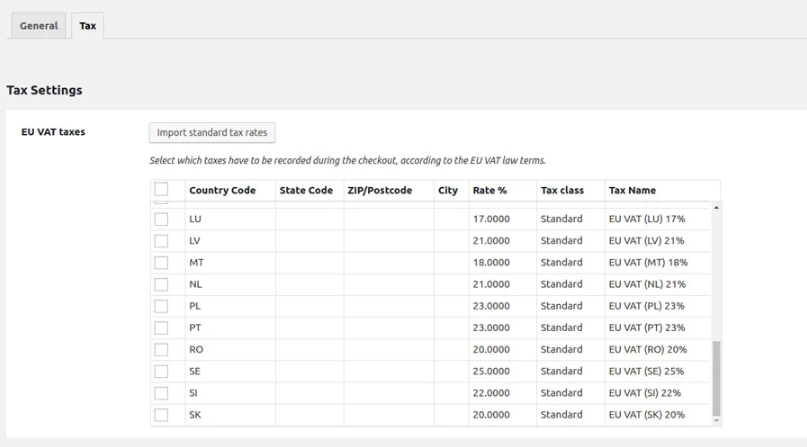Click the EU VAT (RO) 20% tax name

648,349
